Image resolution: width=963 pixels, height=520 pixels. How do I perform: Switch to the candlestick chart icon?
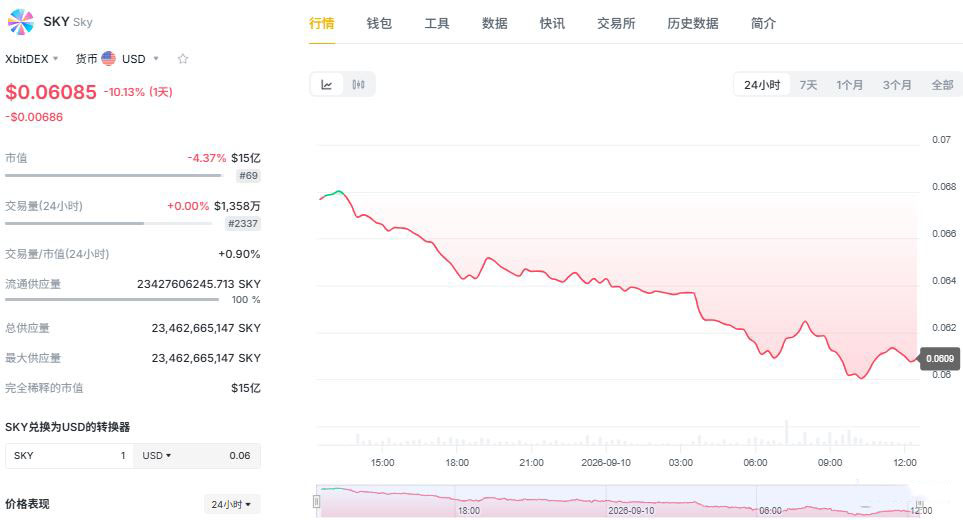pyautogui.click(x=359, y=85)
